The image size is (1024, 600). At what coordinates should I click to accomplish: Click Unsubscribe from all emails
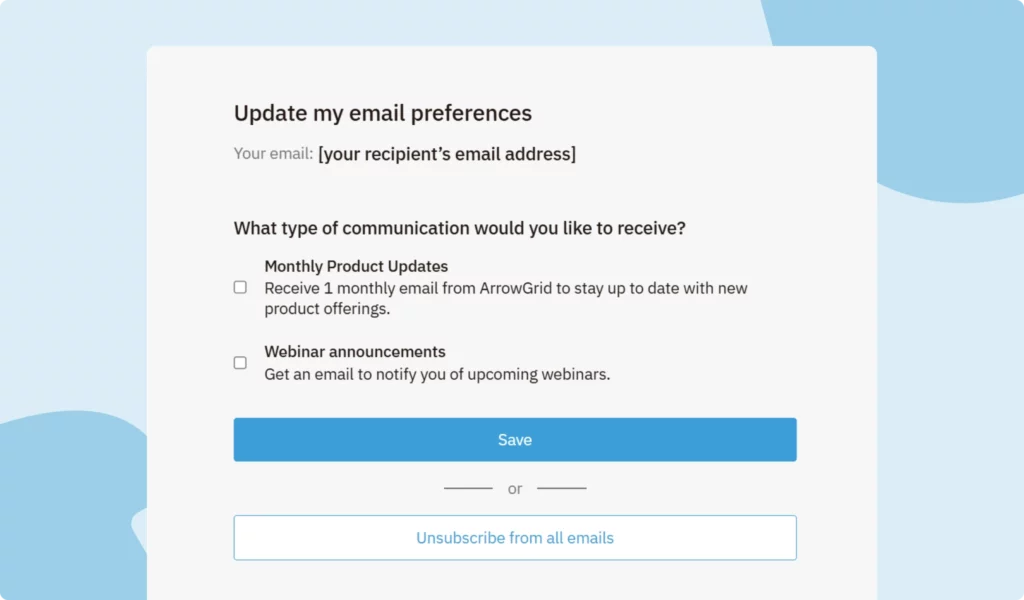point(515,538)
